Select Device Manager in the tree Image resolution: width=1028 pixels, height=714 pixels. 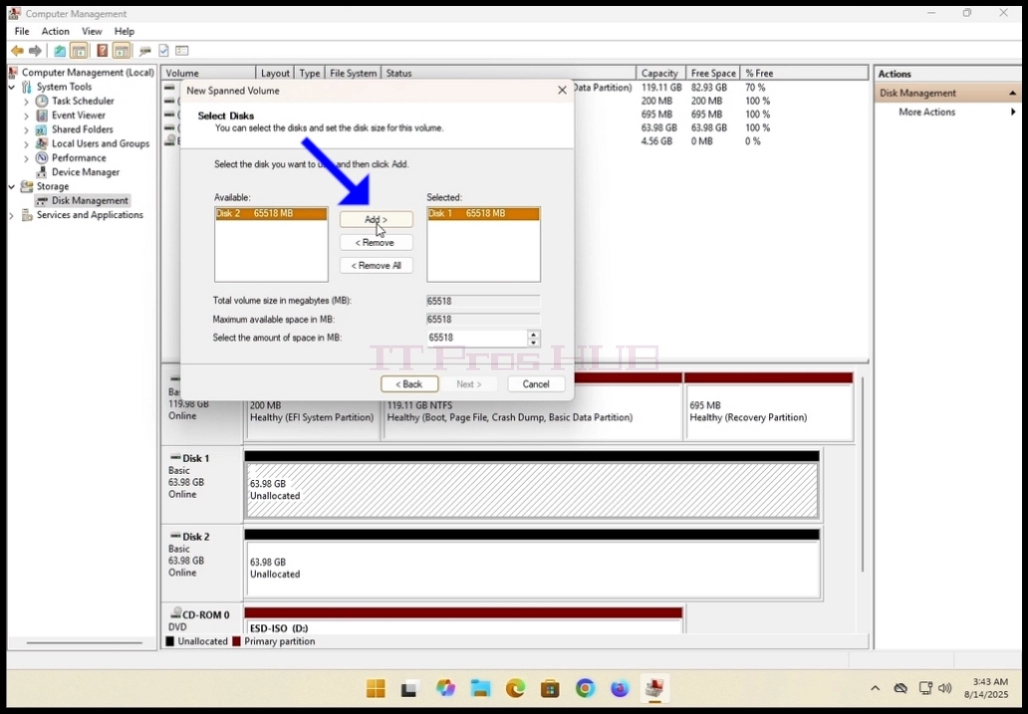click(x=85, y=172)
